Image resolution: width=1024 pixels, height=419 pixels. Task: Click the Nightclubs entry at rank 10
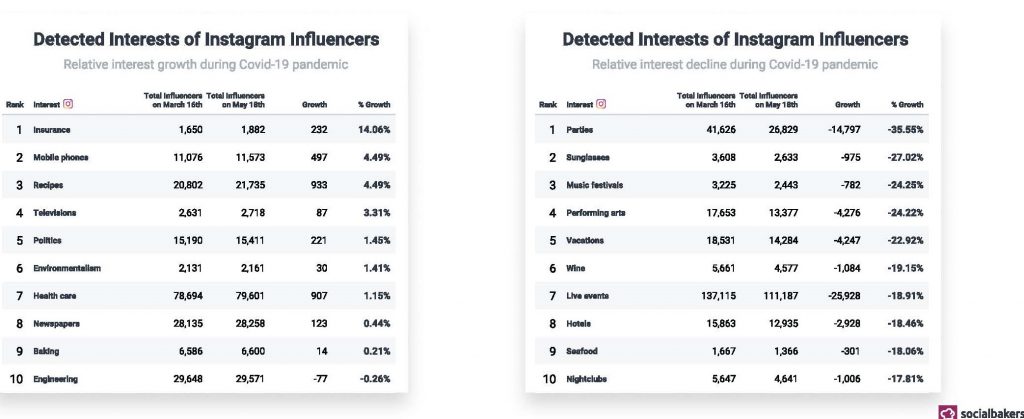pos(587,379)
